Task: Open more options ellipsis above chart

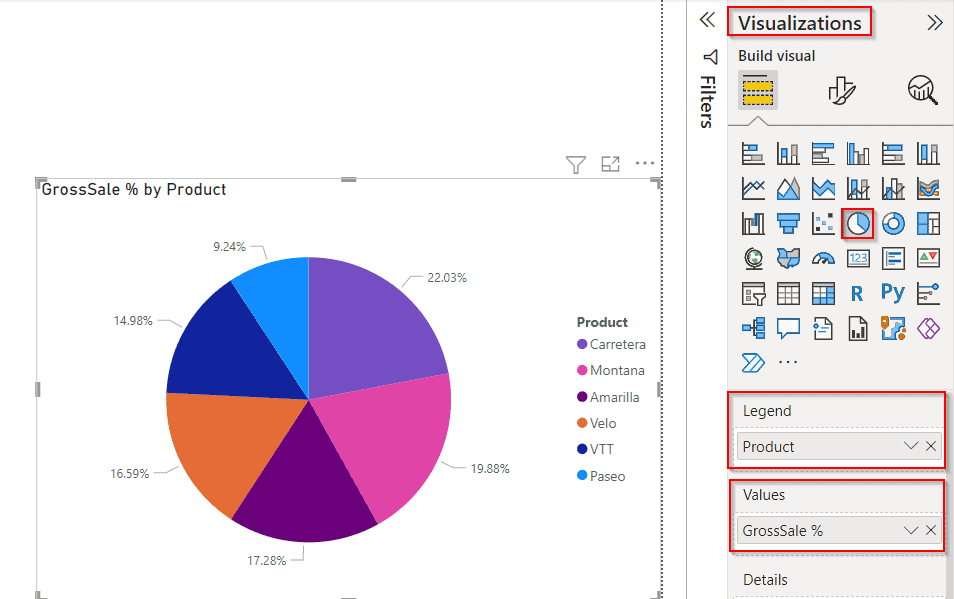Action: (x=644, y=163)
